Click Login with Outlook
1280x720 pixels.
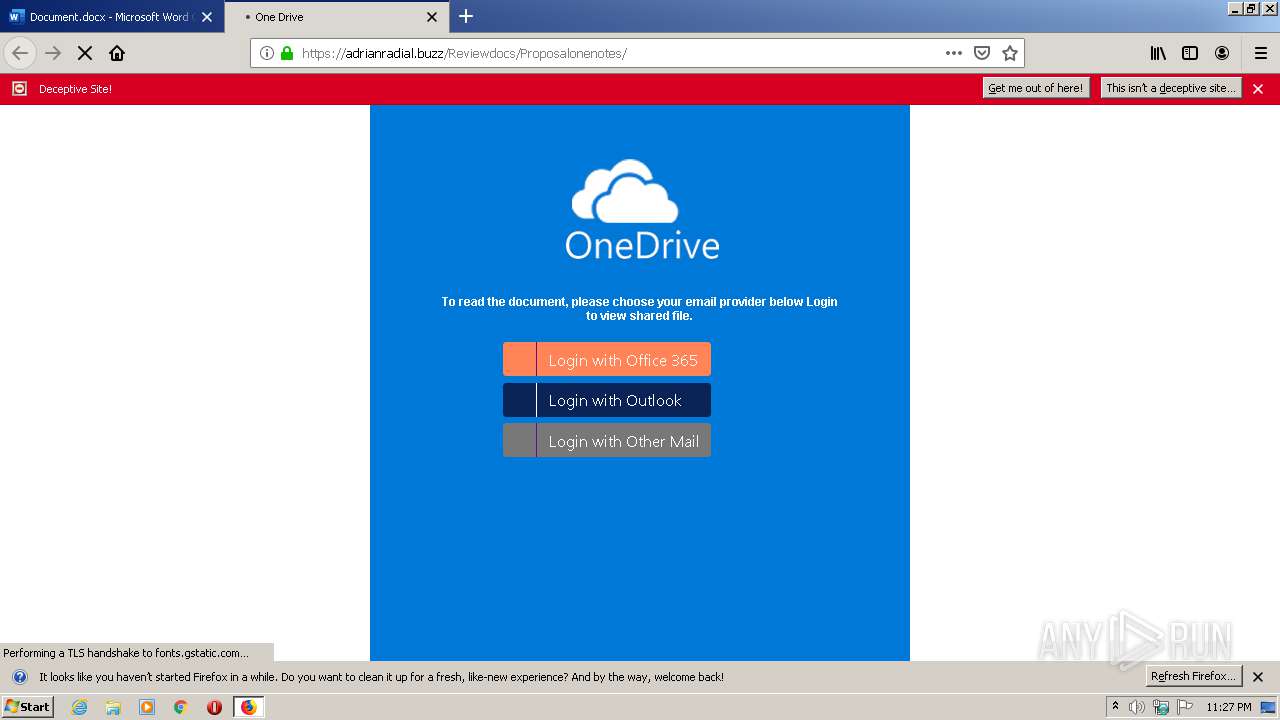point(607,400)
